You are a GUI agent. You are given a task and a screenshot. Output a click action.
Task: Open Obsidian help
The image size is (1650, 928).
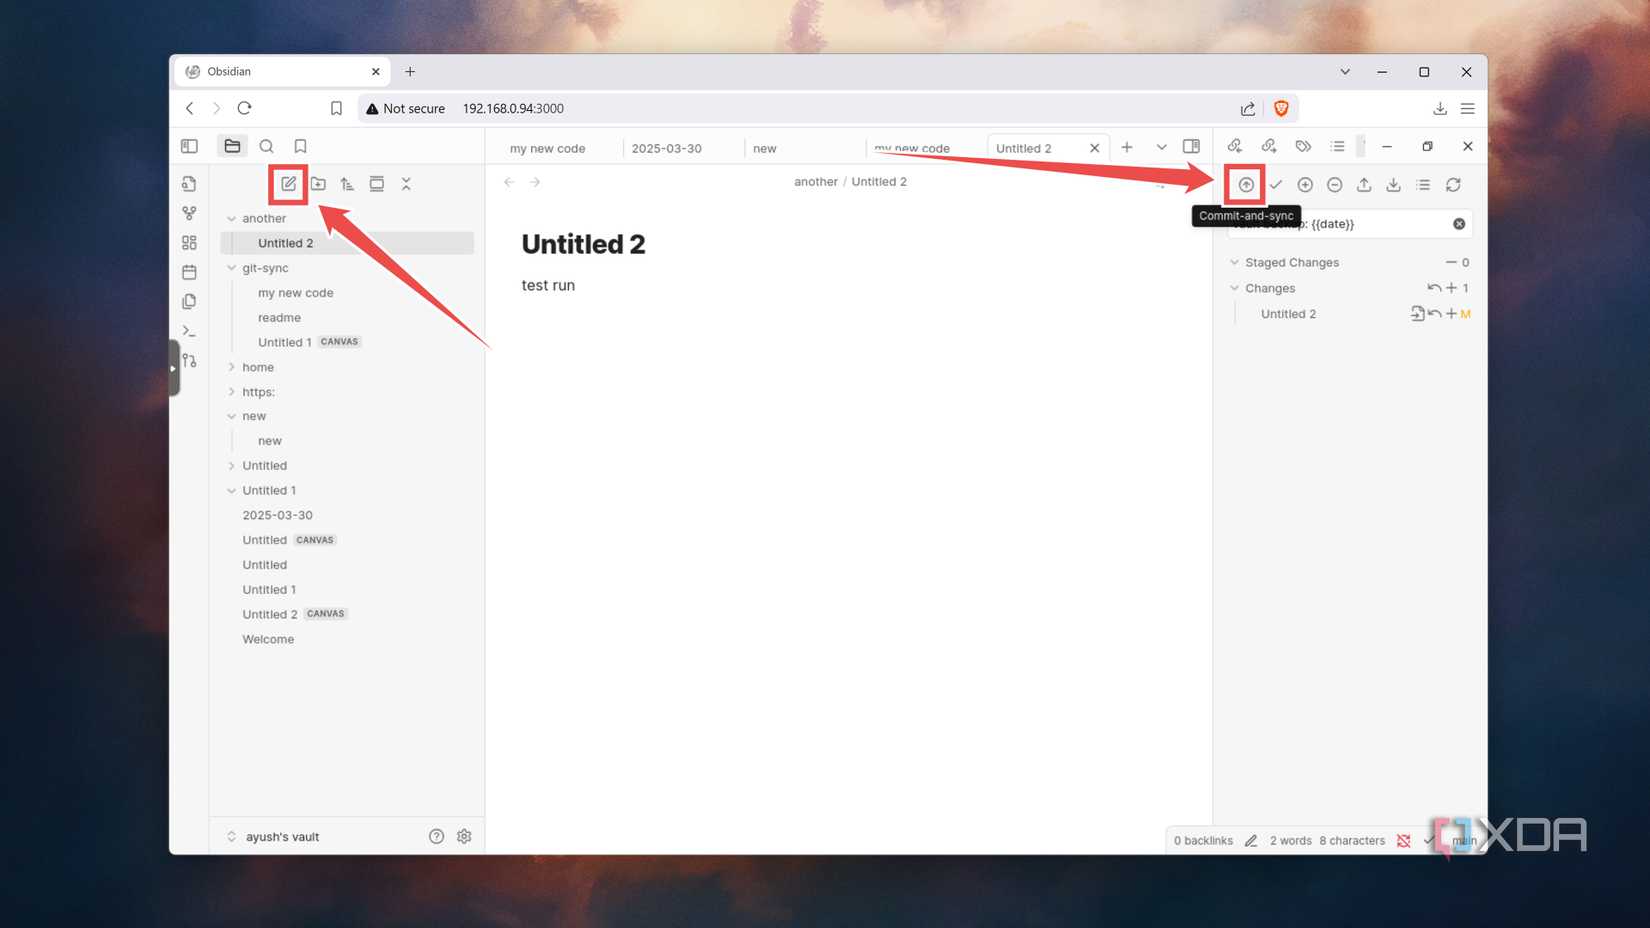click(436, 837)
